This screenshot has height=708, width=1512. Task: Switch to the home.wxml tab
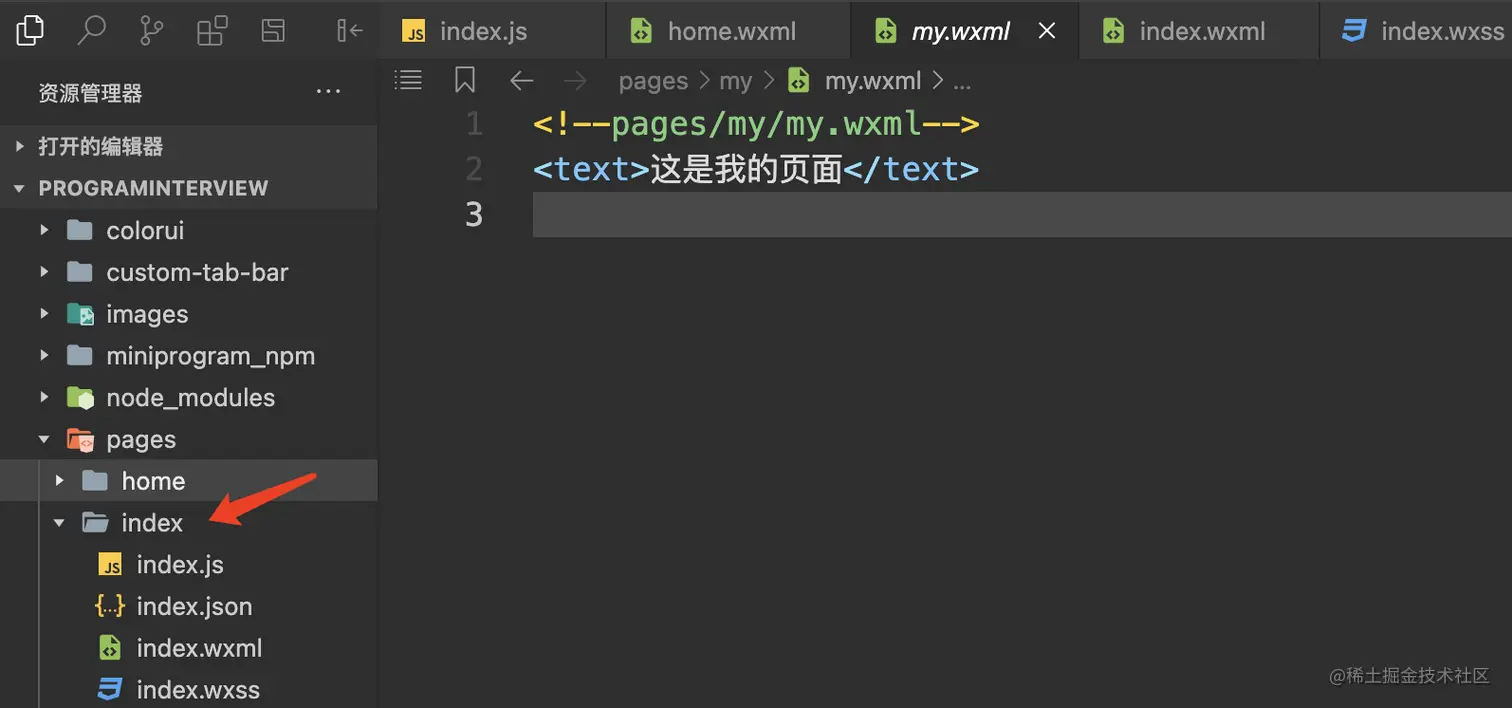(729, 31)
